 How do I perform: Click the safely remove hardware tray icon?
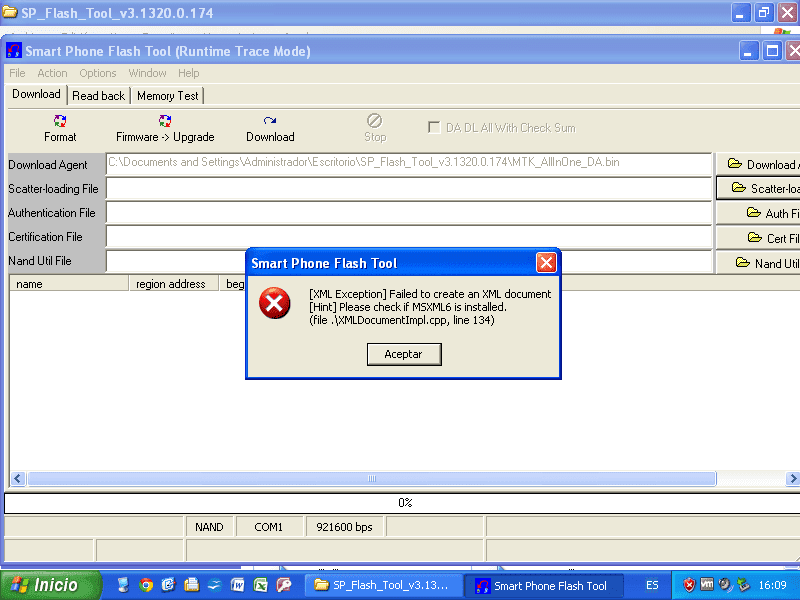743,585
